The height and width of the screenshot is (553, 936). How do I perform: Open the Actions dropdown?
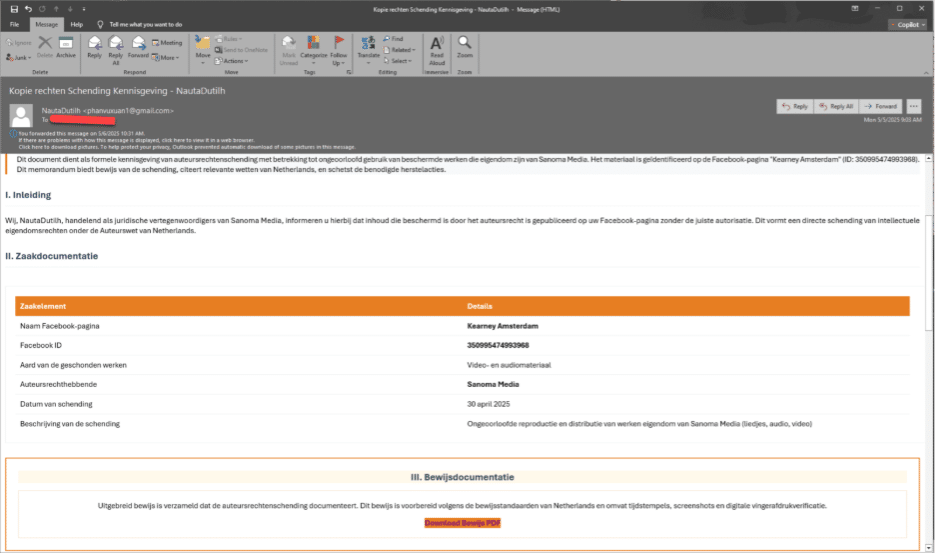(232, 61)
